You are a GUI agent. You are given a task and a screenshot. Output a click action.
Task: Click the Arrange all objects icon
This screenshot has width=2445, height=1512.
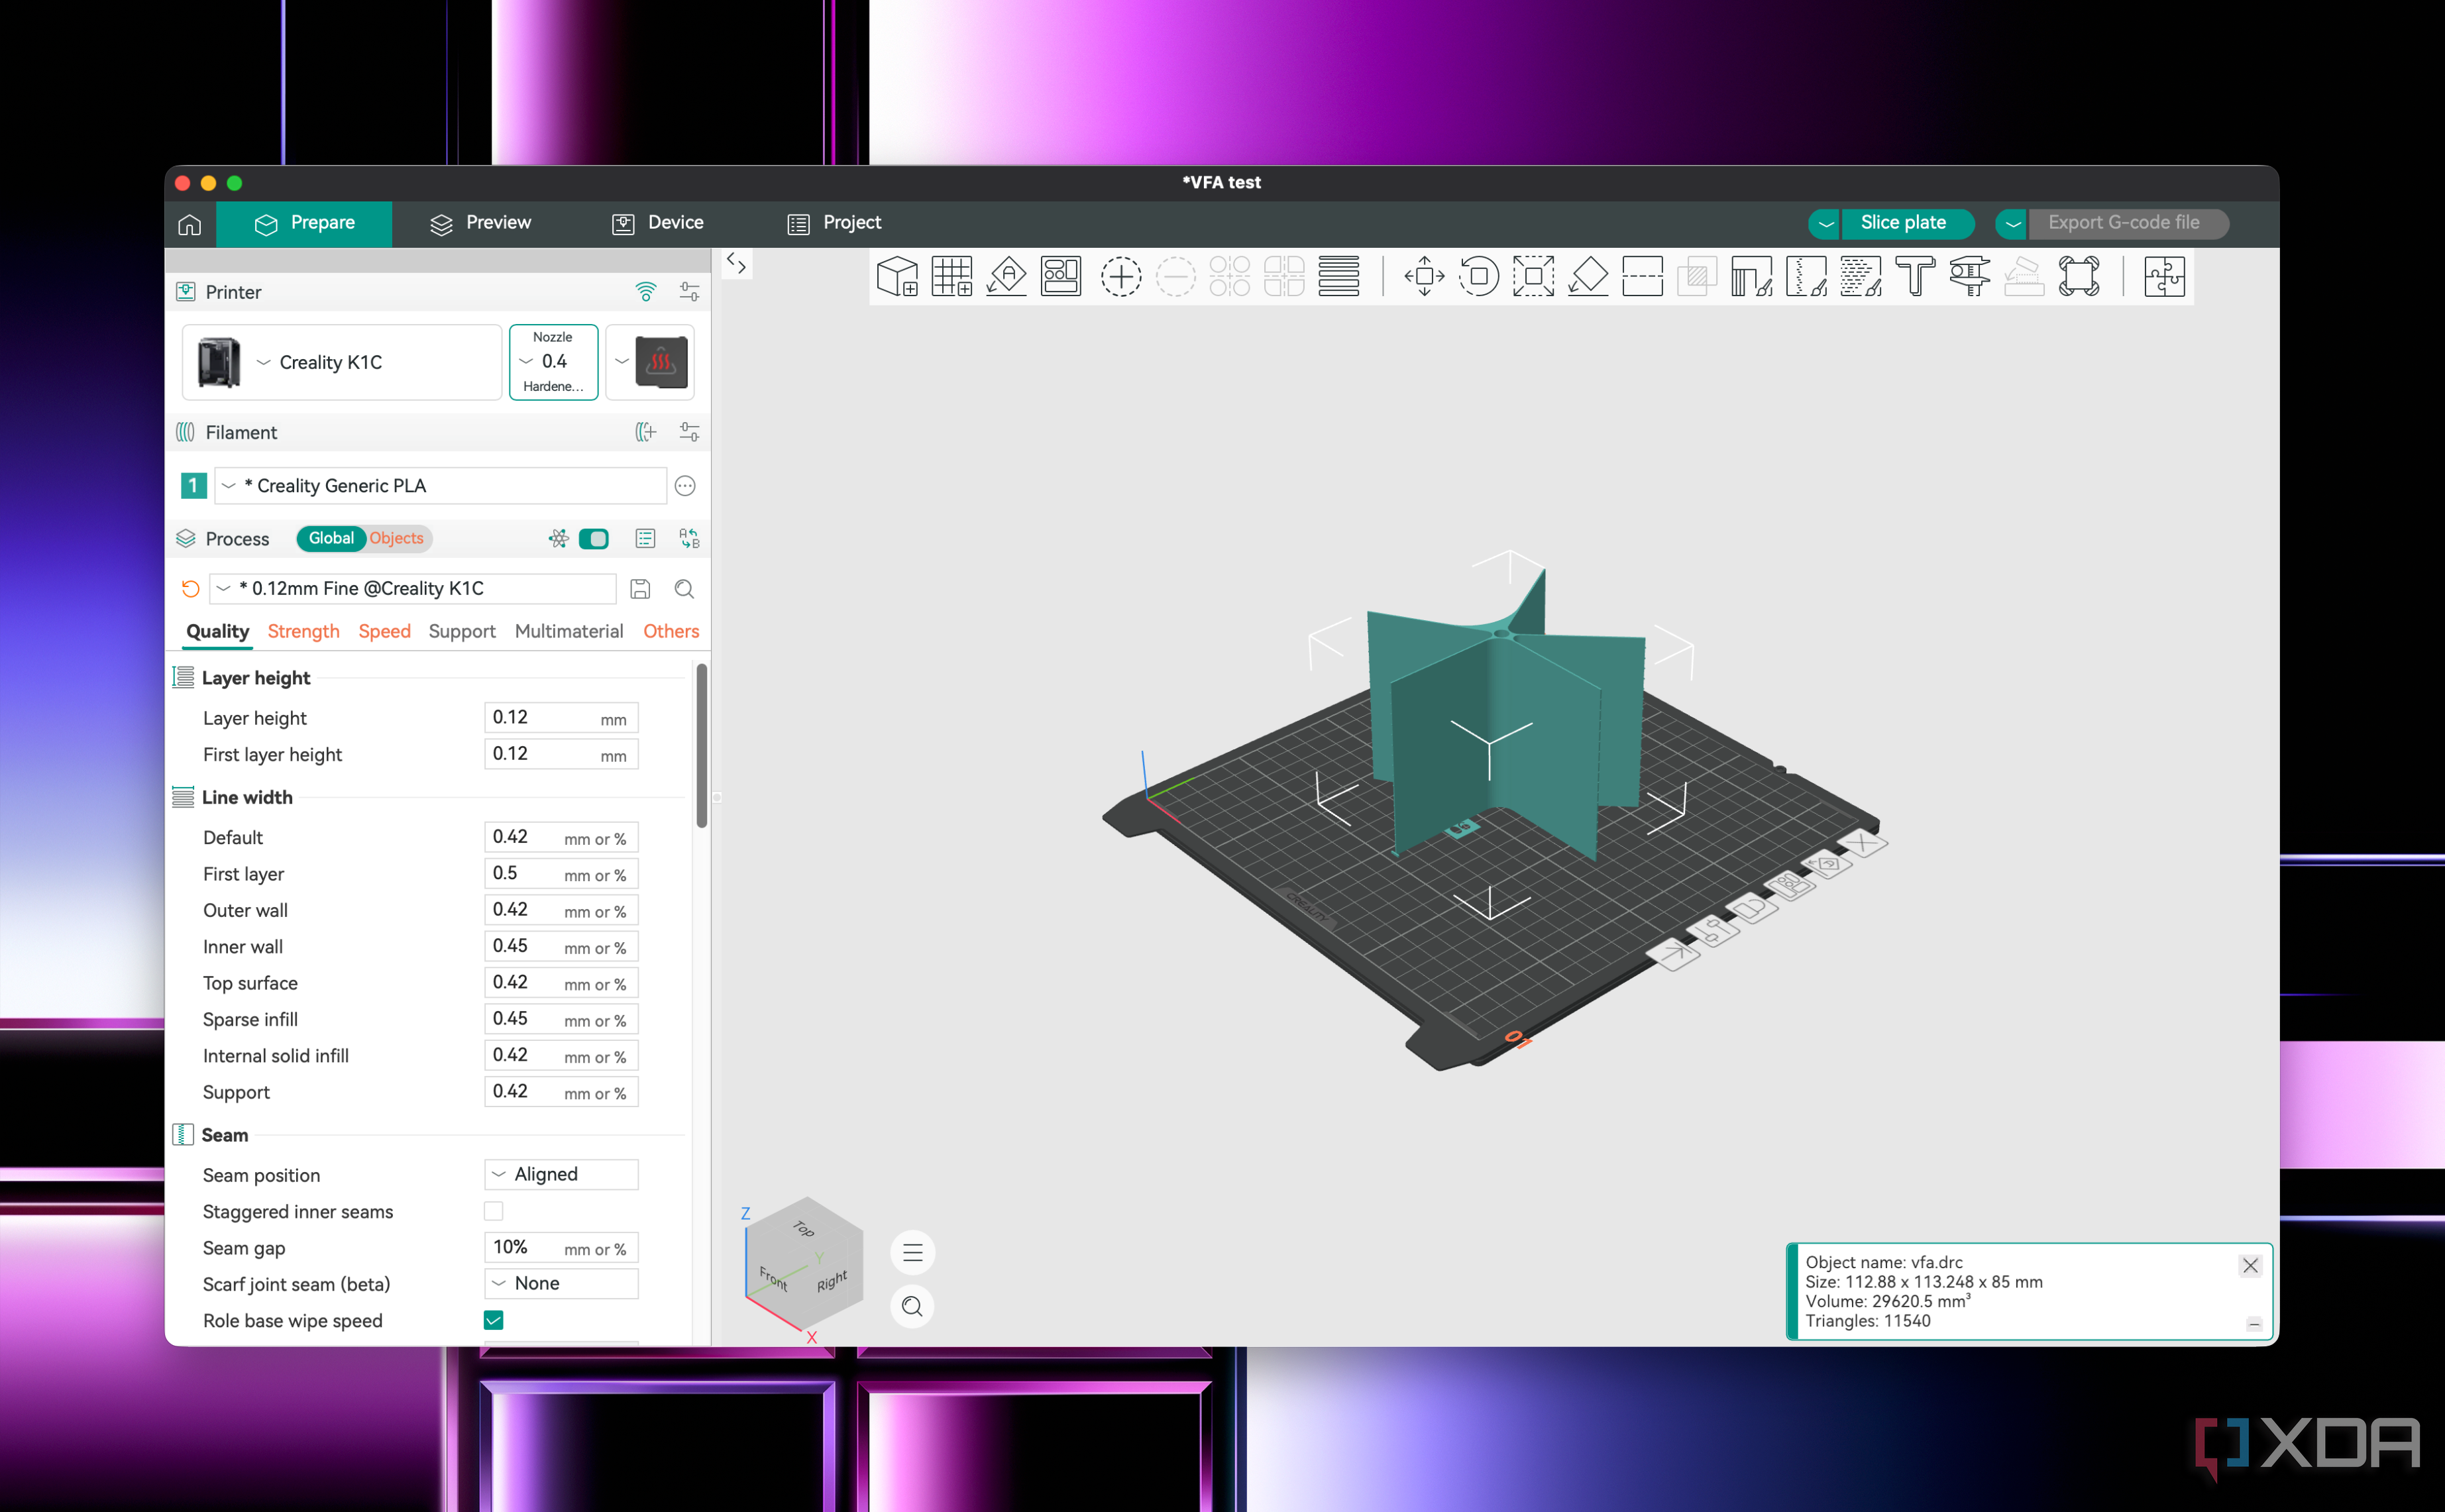[x=1061, y=276]
